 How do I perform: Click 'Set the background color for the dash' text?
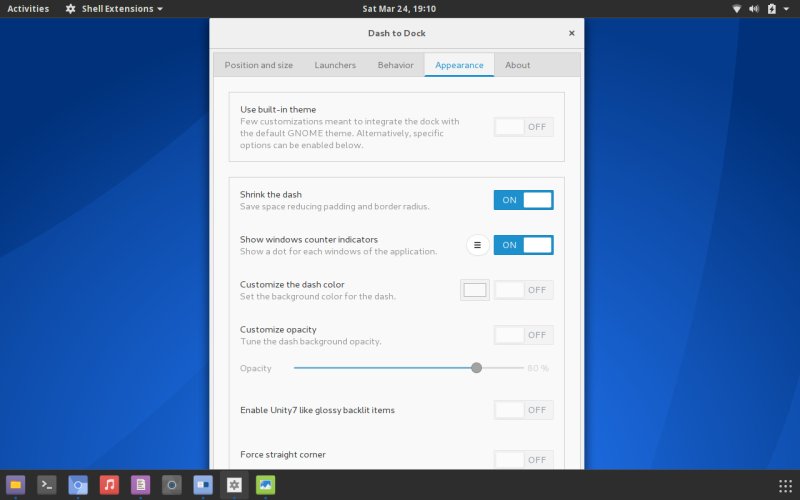(x=317, y=296)
